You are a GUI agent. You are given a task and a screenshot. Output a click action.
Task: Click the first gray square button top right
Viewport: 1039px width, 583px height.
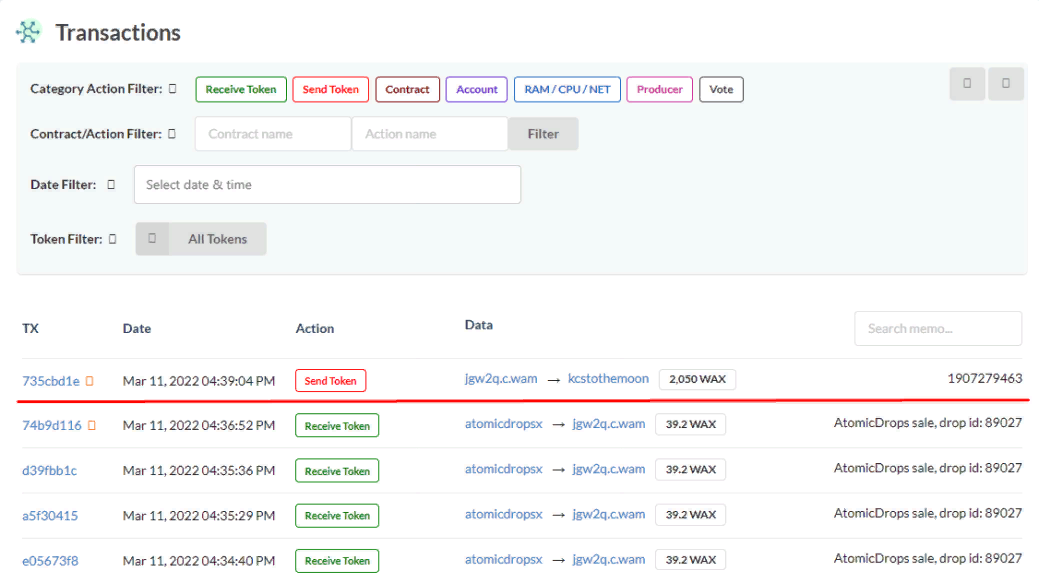(967, 83)
